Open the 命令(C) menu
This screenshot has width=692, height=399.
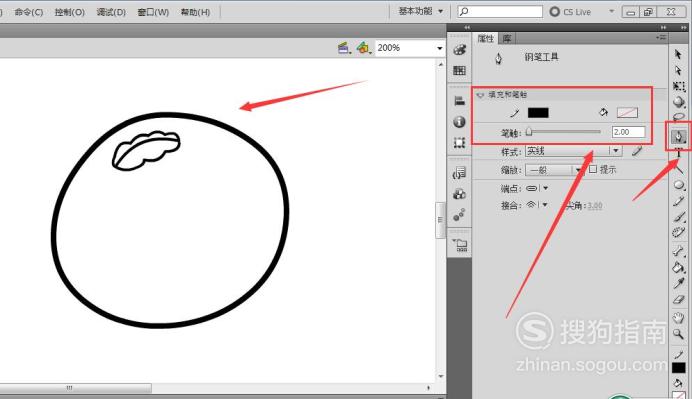(x=29, y=12)
